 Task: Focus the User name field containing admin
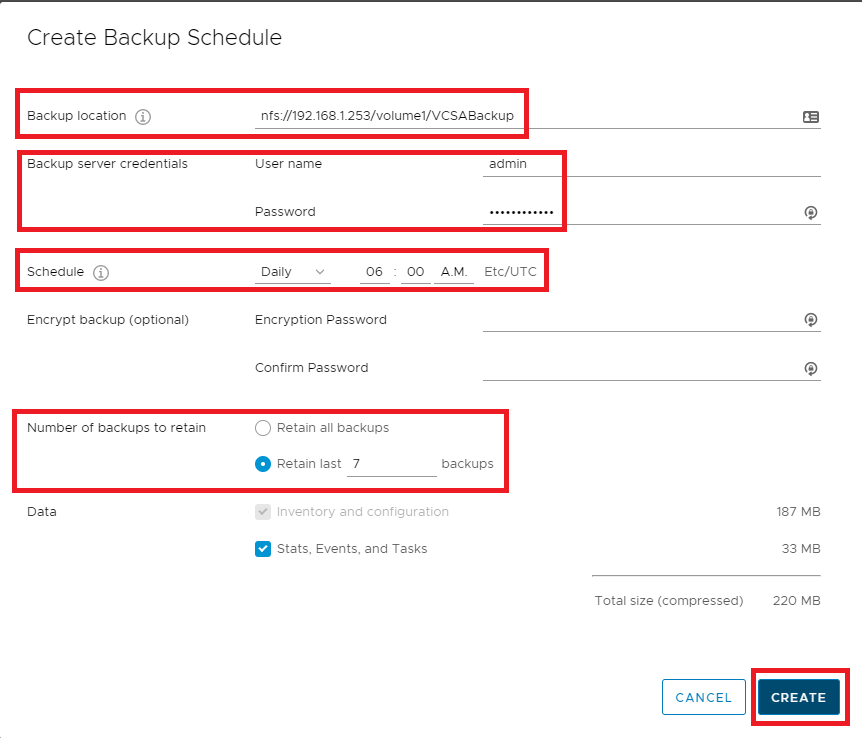pyautogui.click(x=650, y=164)
